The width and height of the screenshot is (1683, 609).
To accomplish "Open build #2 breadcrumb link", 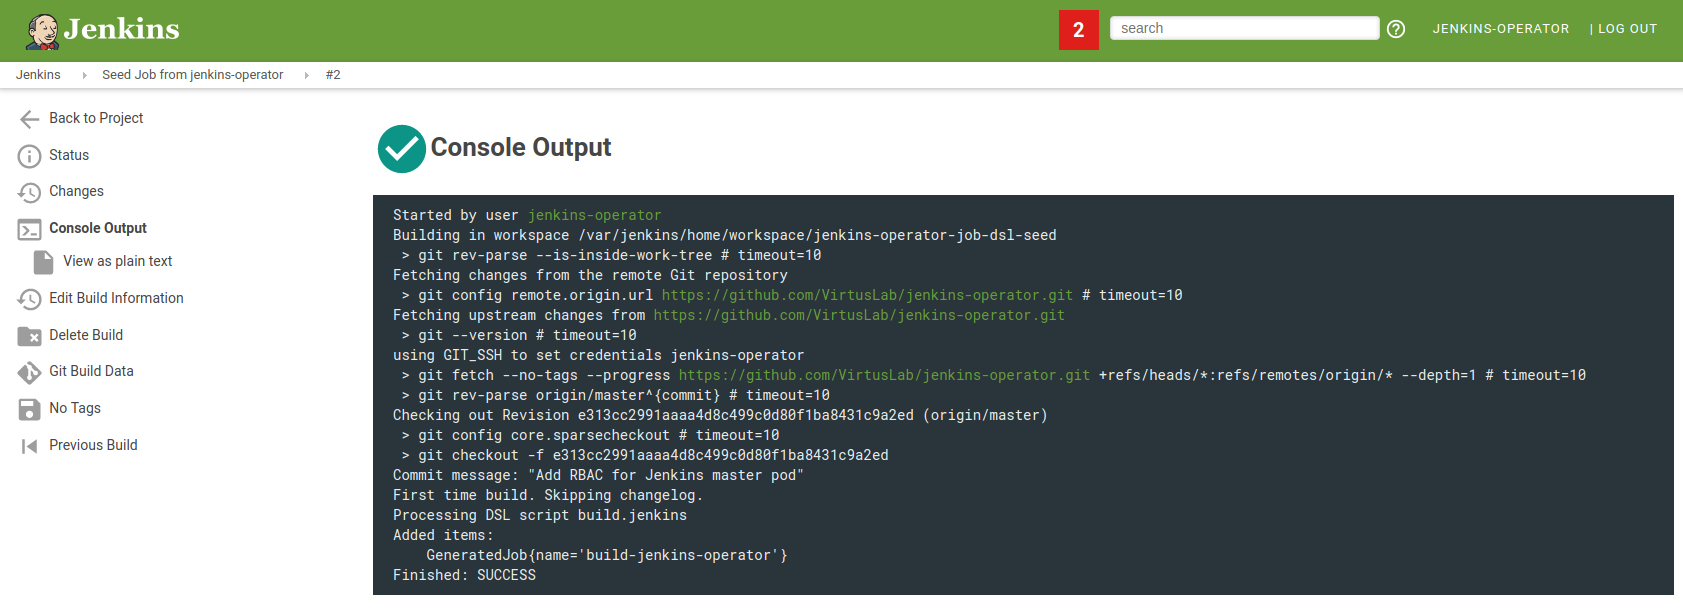I will [333, 75].
